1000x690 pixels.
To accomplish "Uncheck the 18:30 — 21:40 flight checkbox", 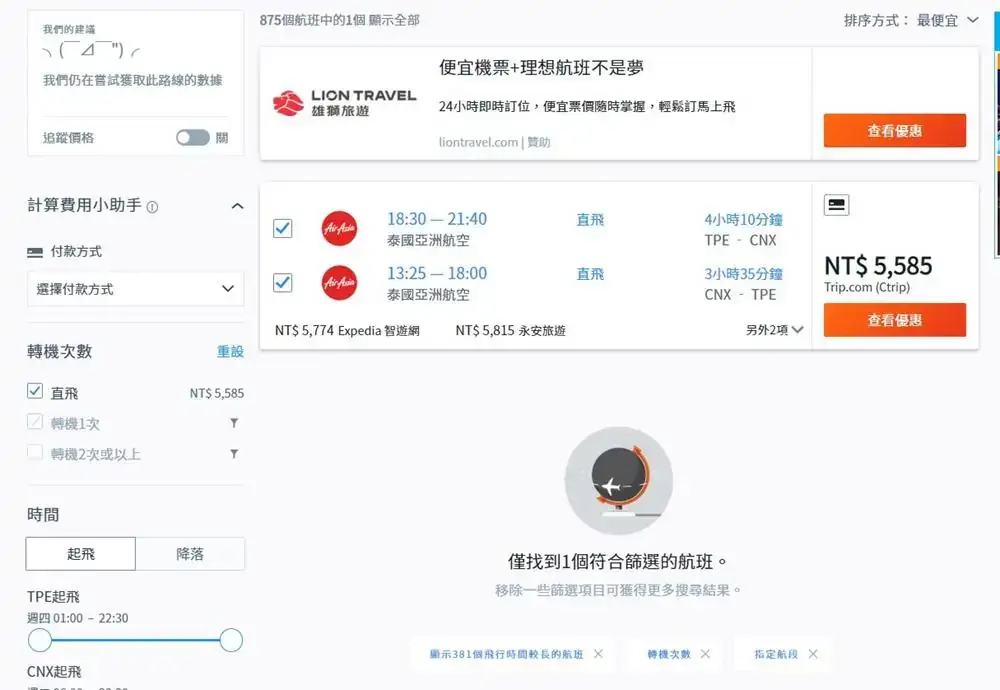I will coord(283,228).
